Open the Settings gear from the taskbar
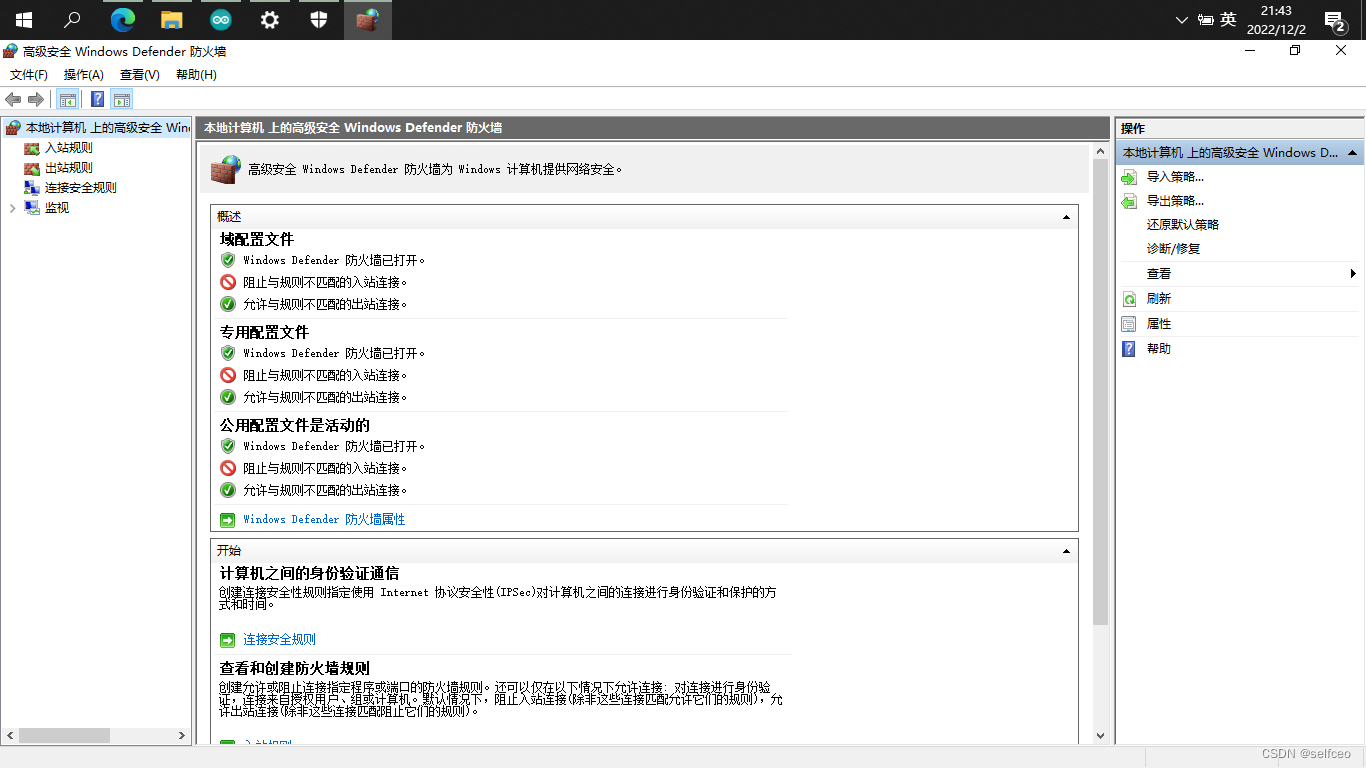The image size is (1366, 768). pos(270,20)
